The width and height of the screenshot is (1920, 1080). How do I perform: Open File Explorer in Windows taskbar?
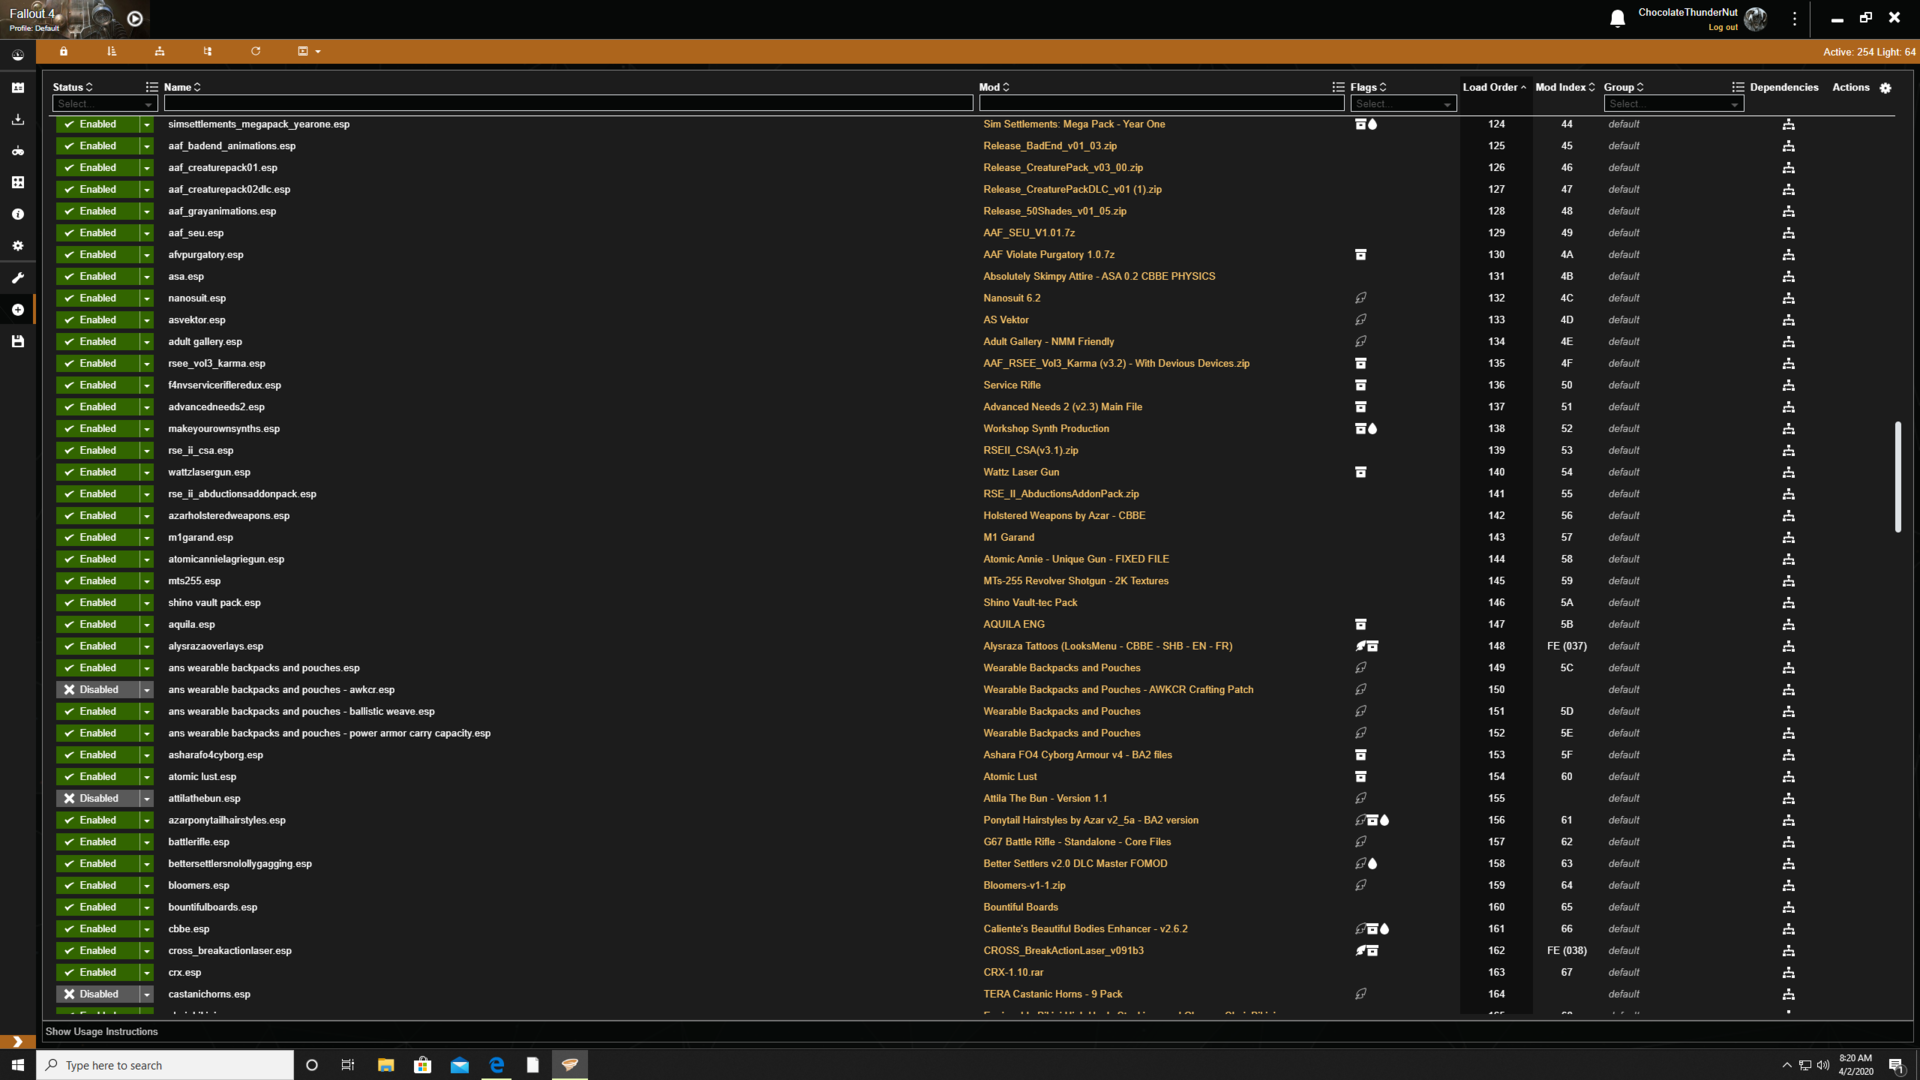click(x=385, y=1065)
